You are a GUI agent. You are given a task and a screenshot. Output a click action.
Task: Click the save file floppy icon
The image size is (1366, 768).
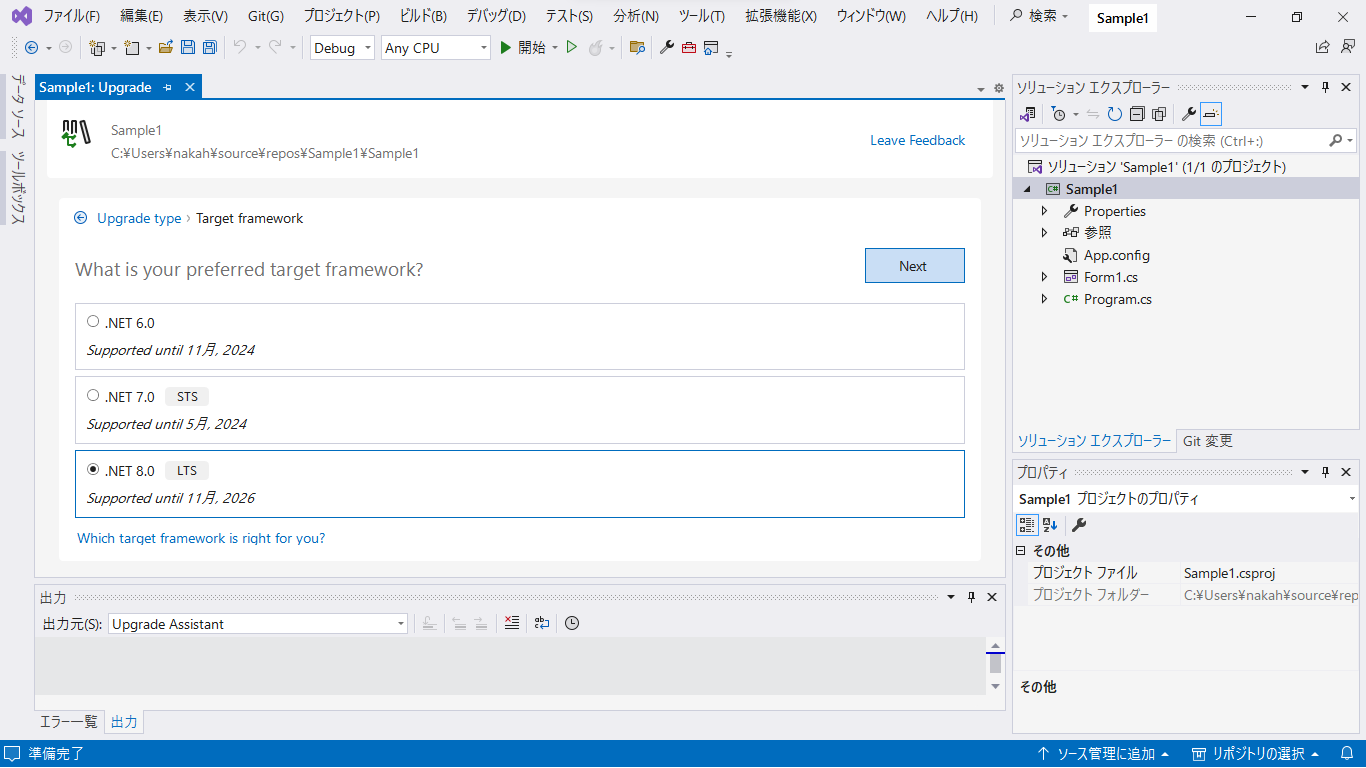188,47
